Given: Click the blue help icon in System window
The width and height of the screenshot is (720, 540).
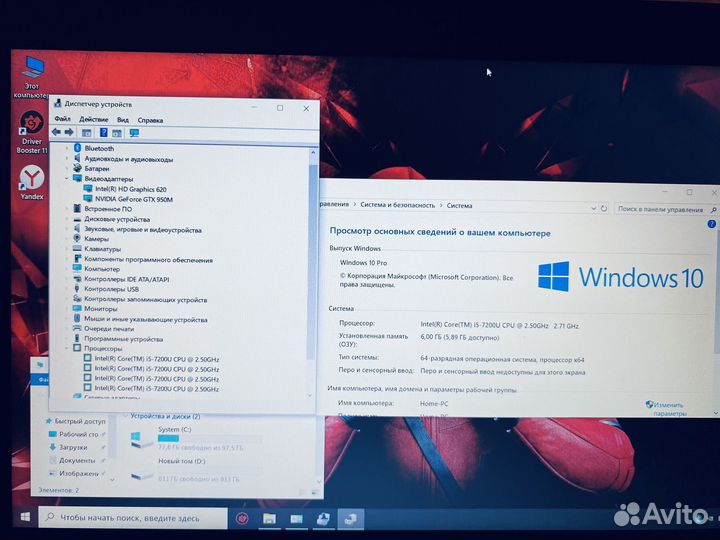Looking at the screenshot, I should [711, 224].
